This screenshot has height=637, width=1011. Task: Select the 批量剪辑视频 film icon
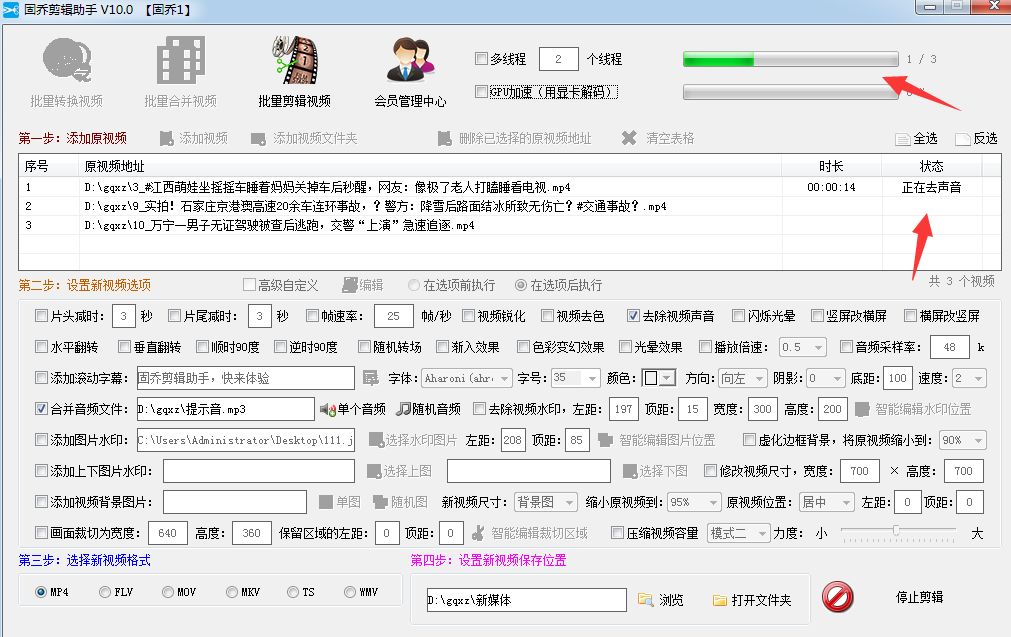[295, 60]
